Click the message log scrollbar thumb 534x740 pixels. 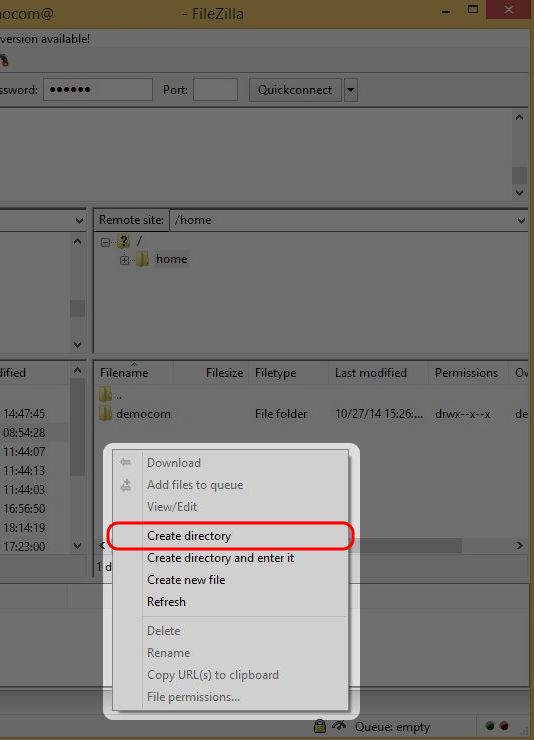(x=519, y=175)
